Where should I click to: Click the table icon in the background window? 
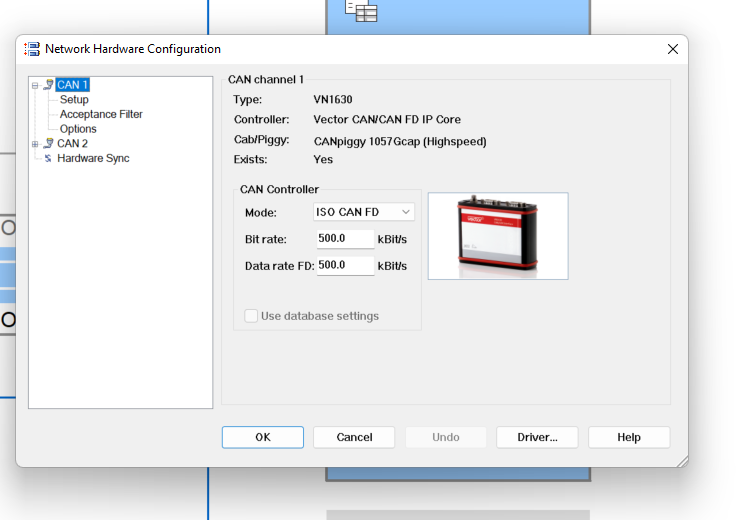coord(361,11)
